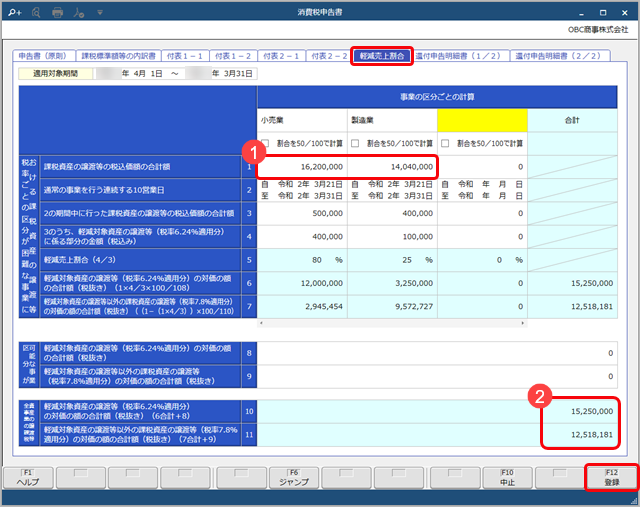Open print preview with the document-magnifier icon
Image resolution: width=640 pixels, height=507 pixels.
point(36,13)
